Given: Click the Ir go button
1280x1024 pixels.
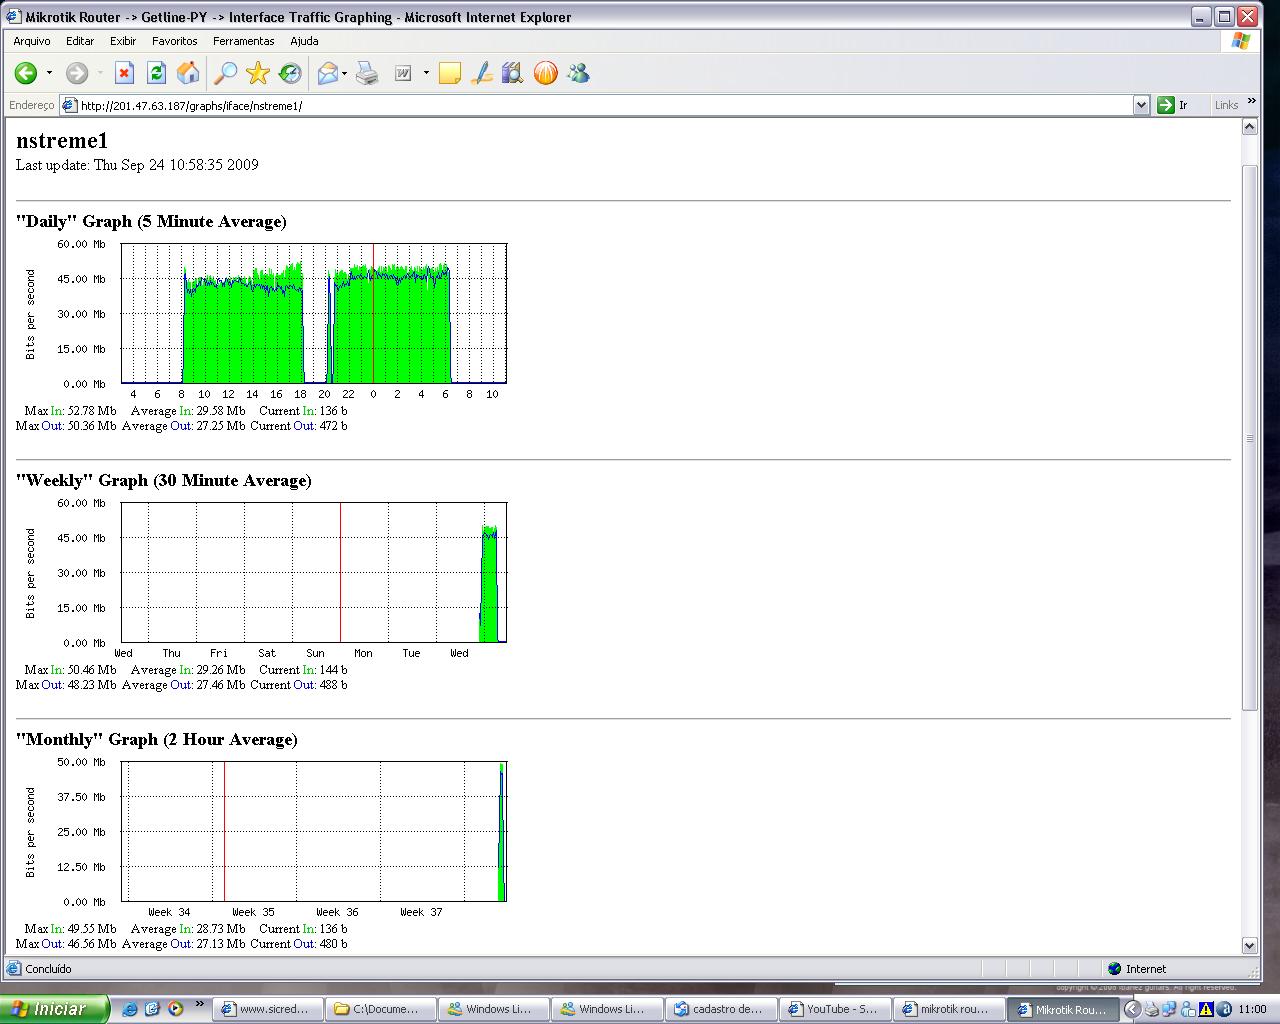Looking at the screenshot, I should coord(1173,105).
